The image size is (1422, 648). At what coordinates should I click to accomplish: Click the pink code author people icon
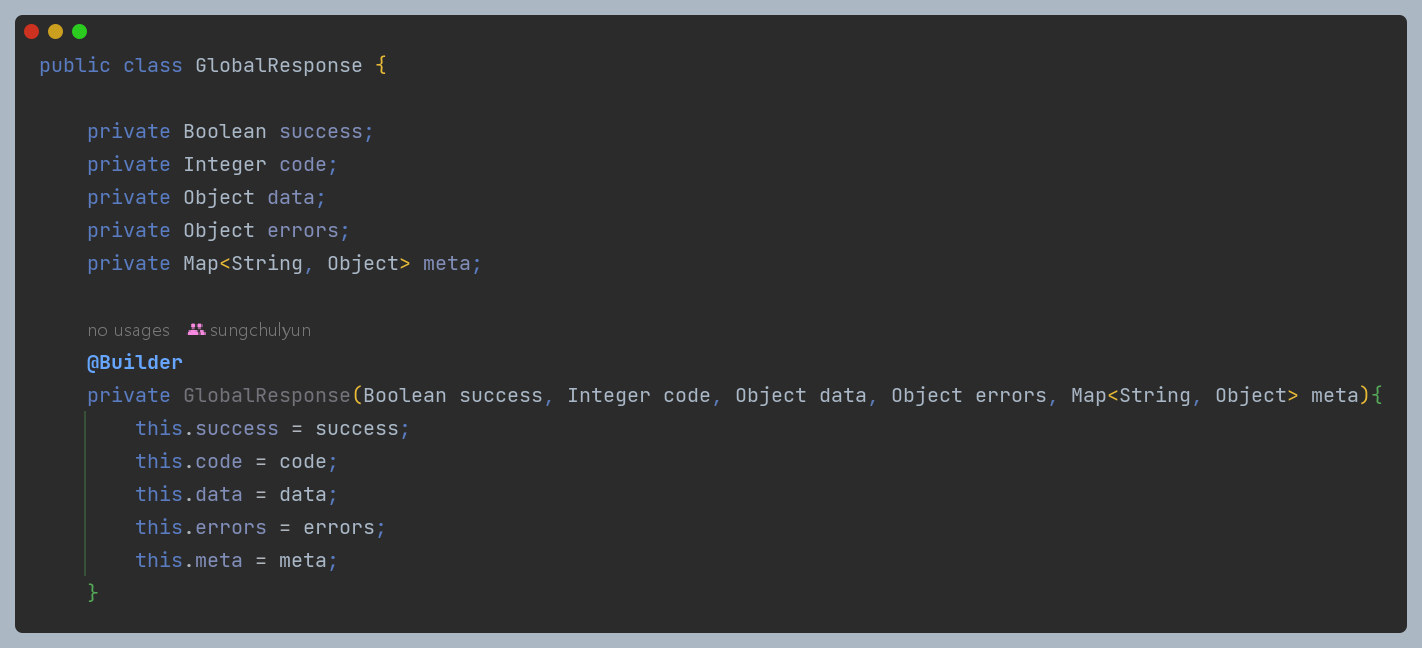[196, 329]
